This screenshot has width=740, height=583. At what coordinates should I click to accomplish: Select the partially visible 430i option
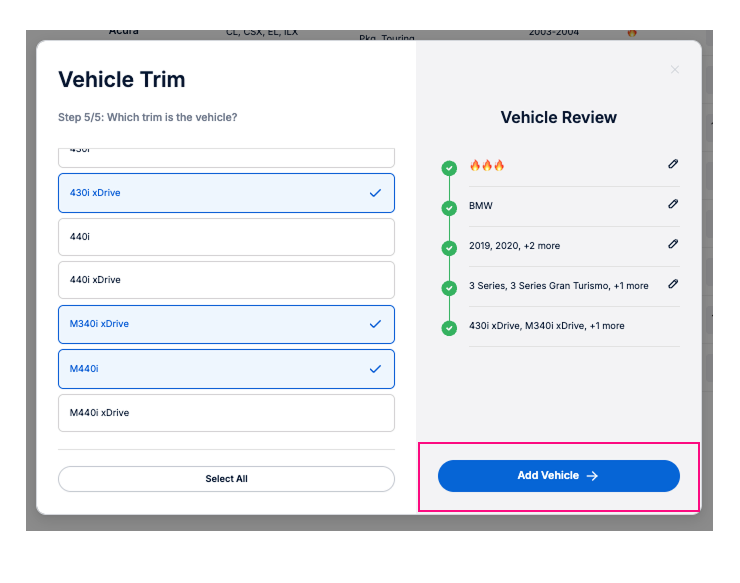[x=226, y=155]
